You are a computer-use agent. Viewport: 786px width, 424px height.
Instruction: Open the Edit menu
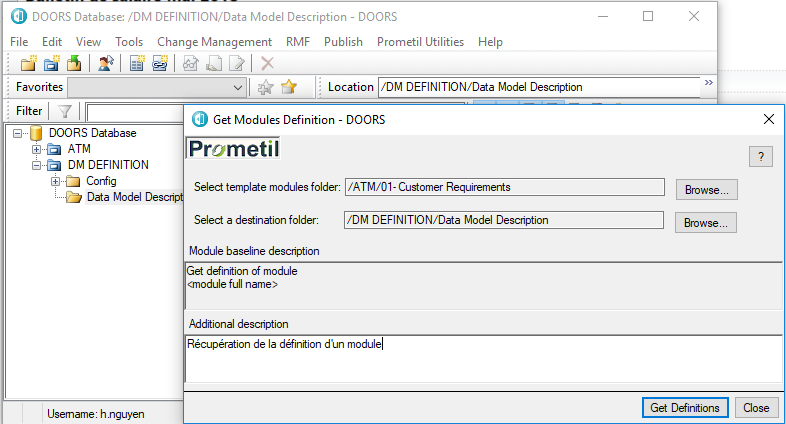[52, 42]
